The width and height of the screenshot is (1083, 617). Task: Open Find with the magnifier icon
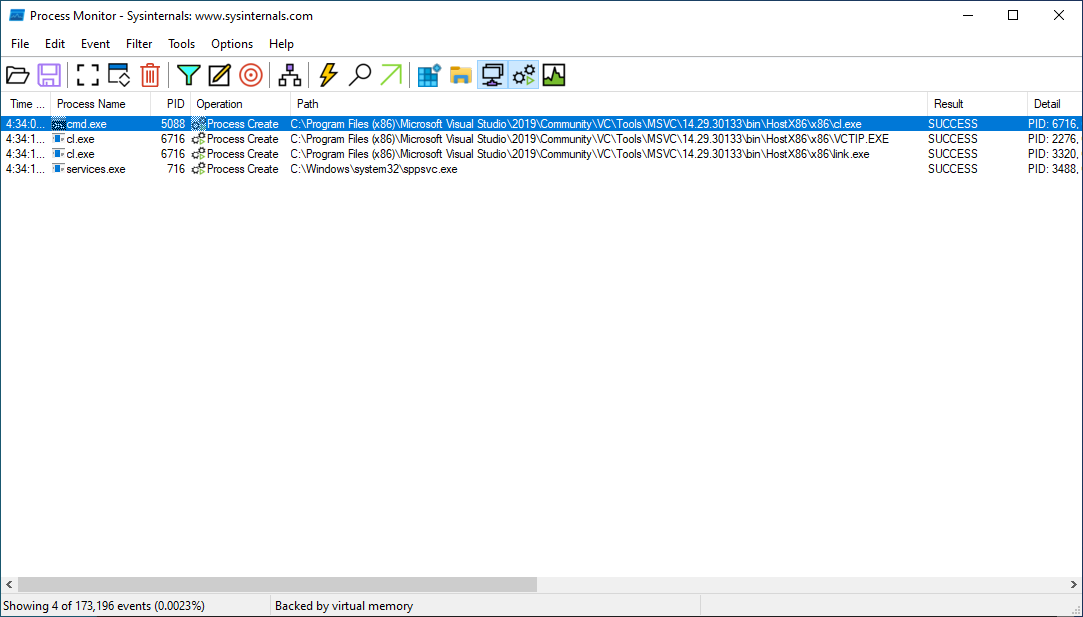coord(359,75)
